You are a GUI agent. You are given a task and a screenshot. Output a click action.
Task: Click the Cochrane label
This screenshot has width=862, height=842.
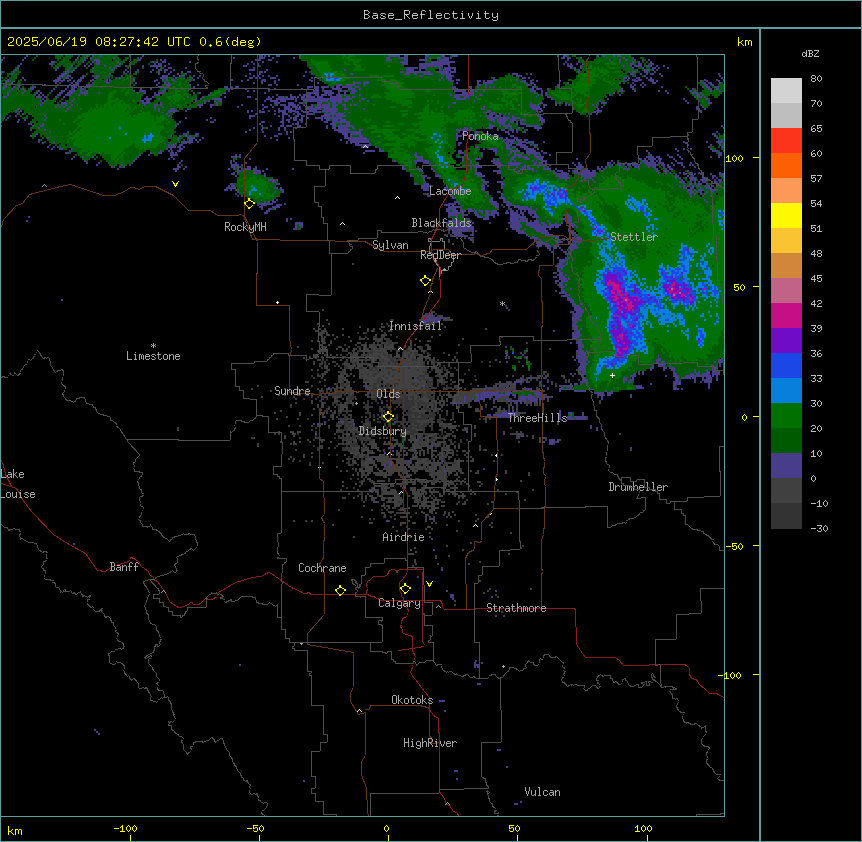322,568
